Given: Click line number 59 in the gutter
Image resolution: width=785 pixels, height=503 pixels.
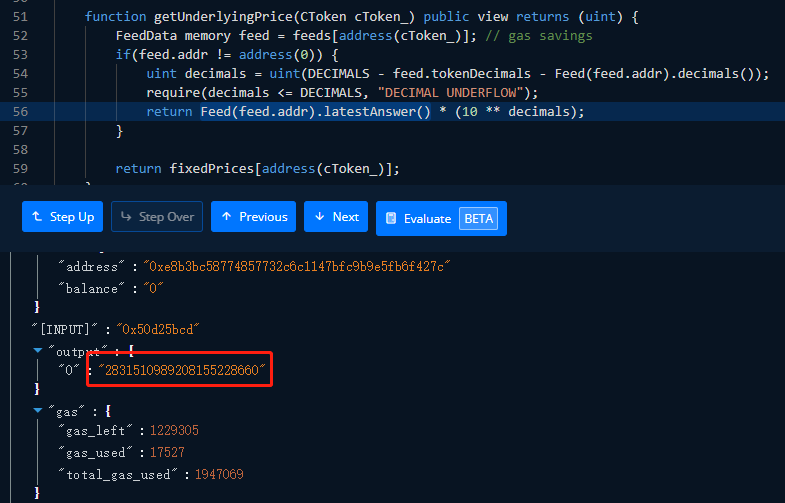Looking at the screenshot, I should pyautogui.click(x=21, y=169).
